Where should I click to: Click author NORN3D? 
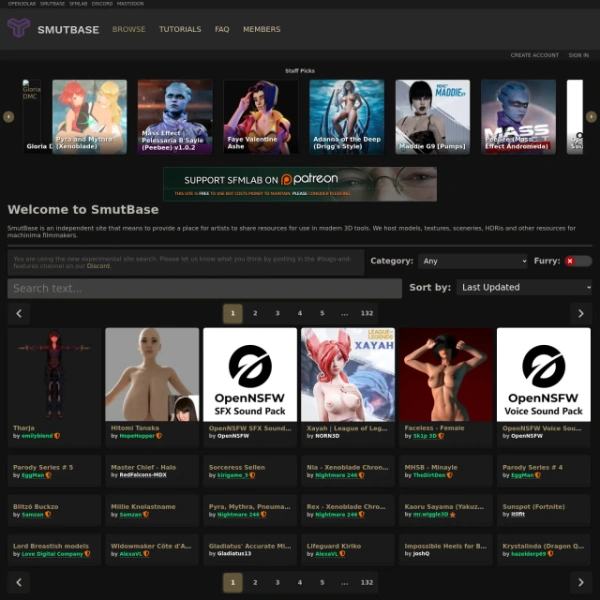tap(327, 436)
